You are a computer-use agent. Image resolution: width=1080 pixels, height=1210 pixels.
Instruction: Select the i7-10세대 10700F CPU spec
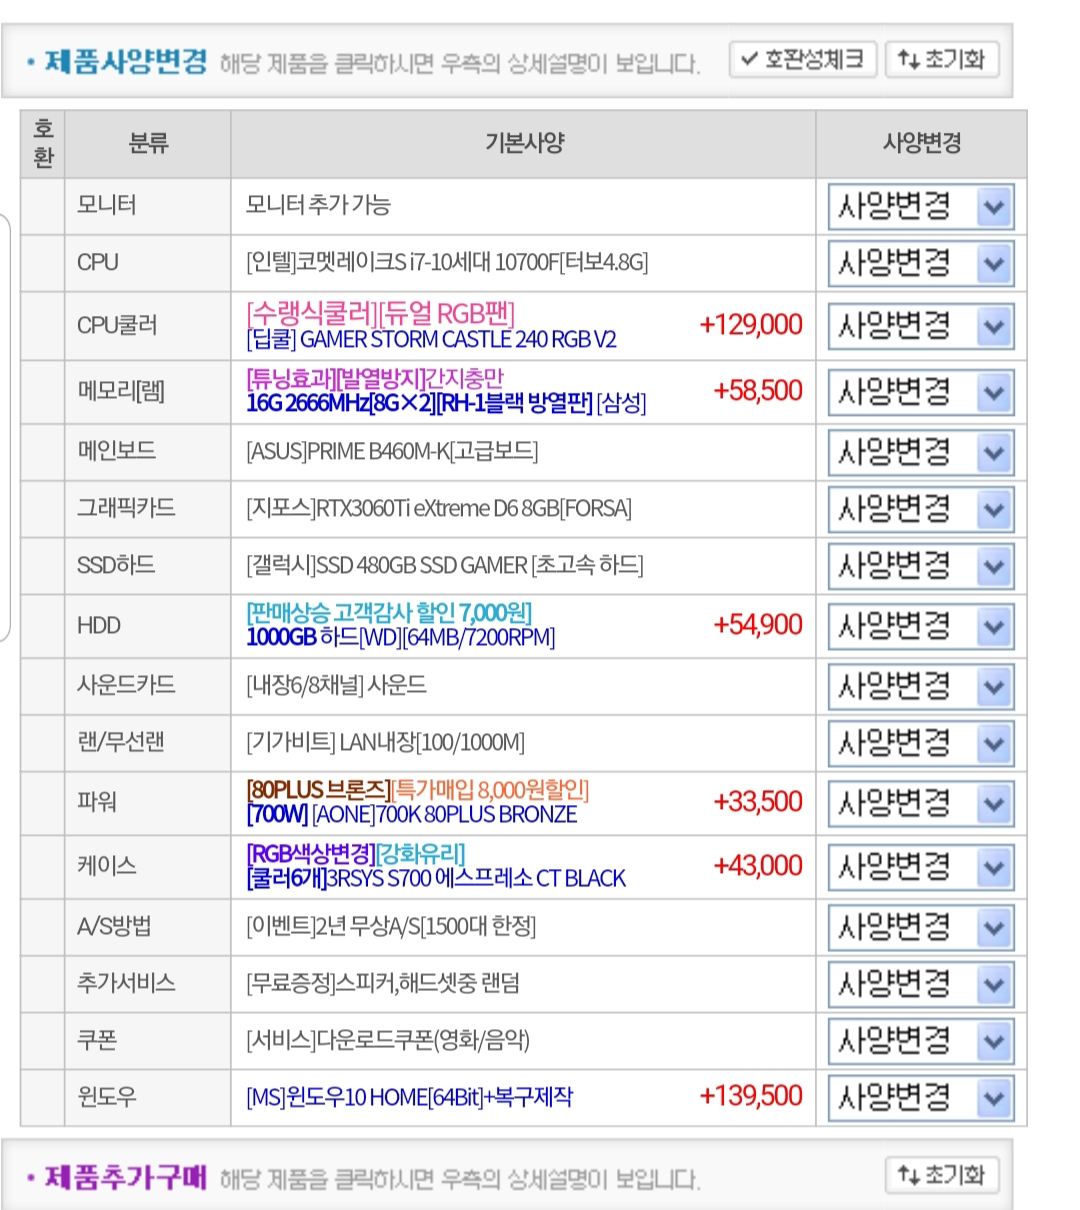[447, 263]
